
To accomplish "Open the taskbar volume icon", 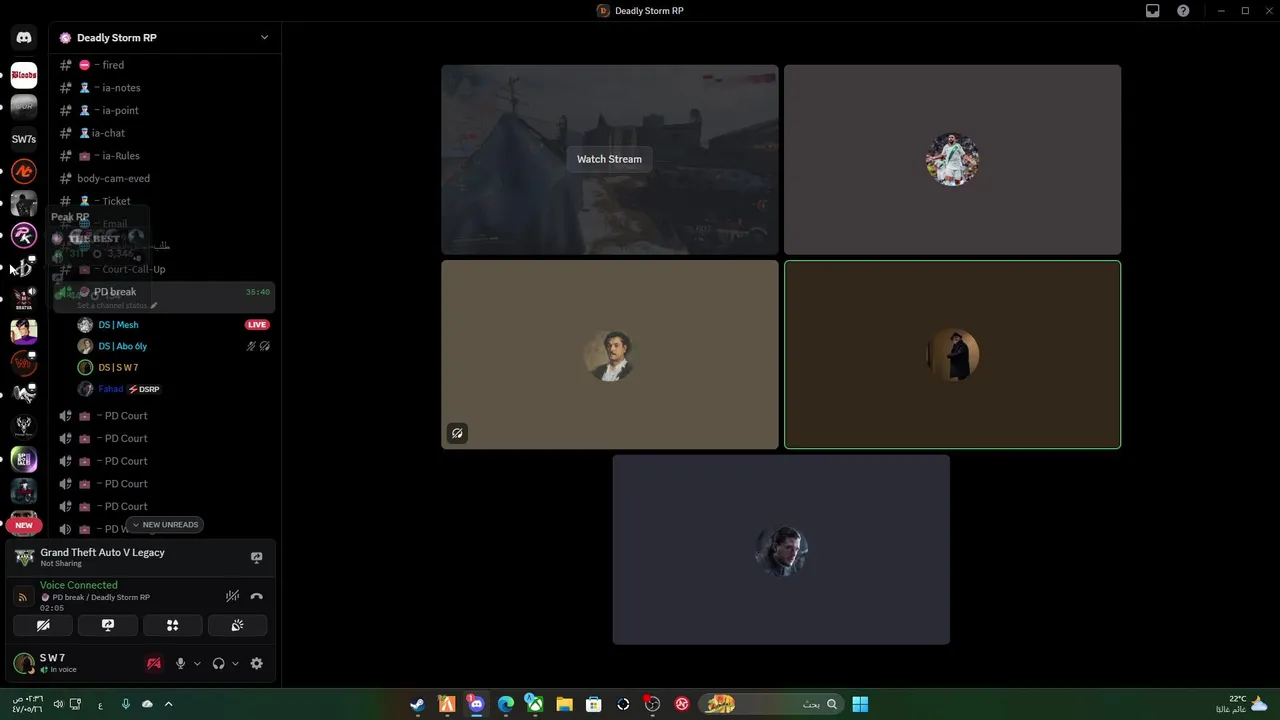I will coord(58,704).
